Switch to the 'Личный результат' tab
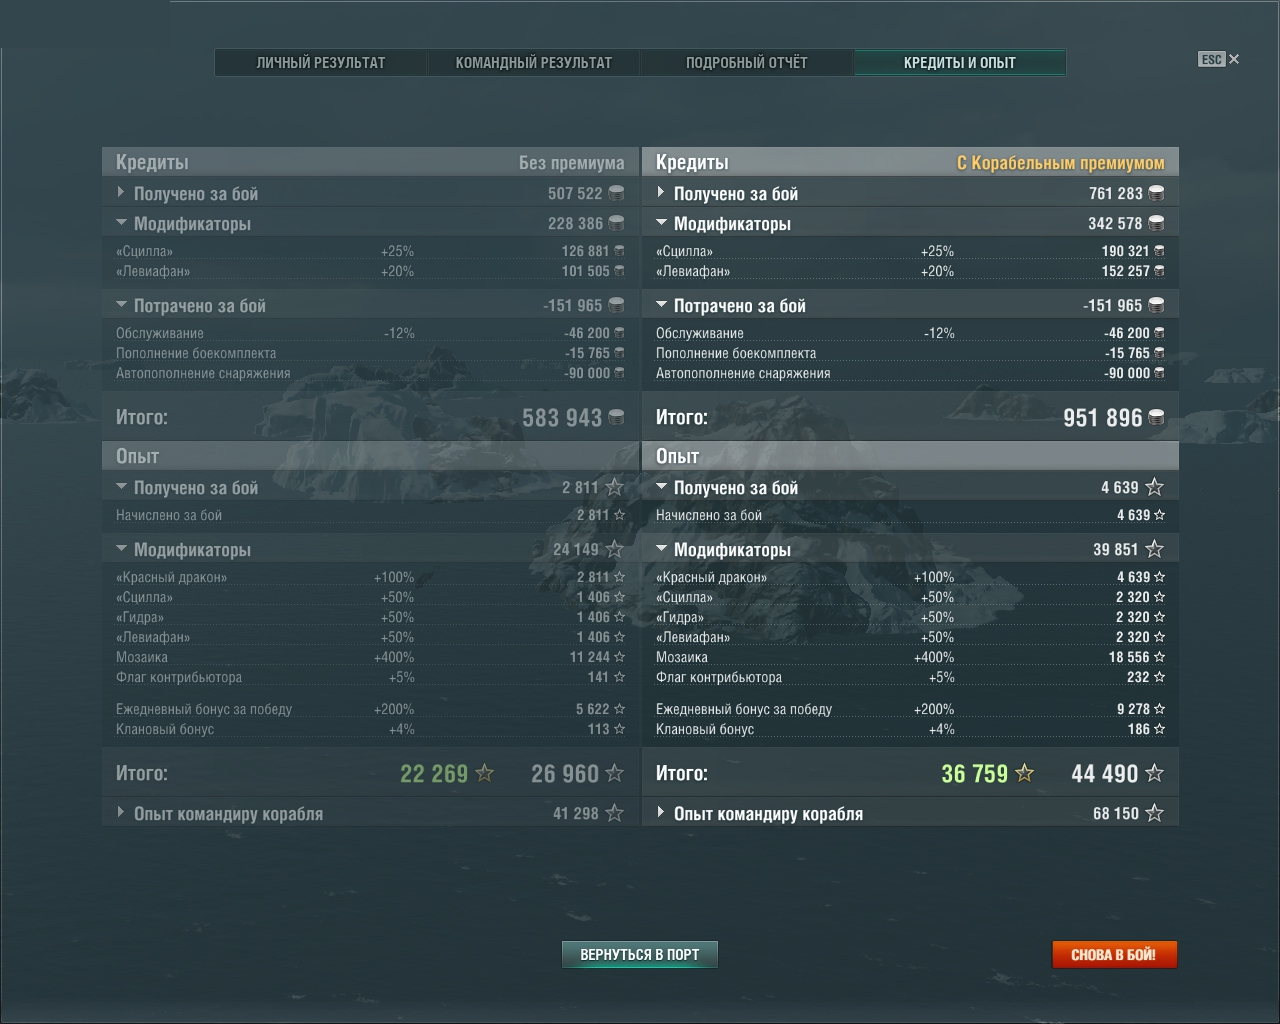1280x1024 pixels. point(321,63)
